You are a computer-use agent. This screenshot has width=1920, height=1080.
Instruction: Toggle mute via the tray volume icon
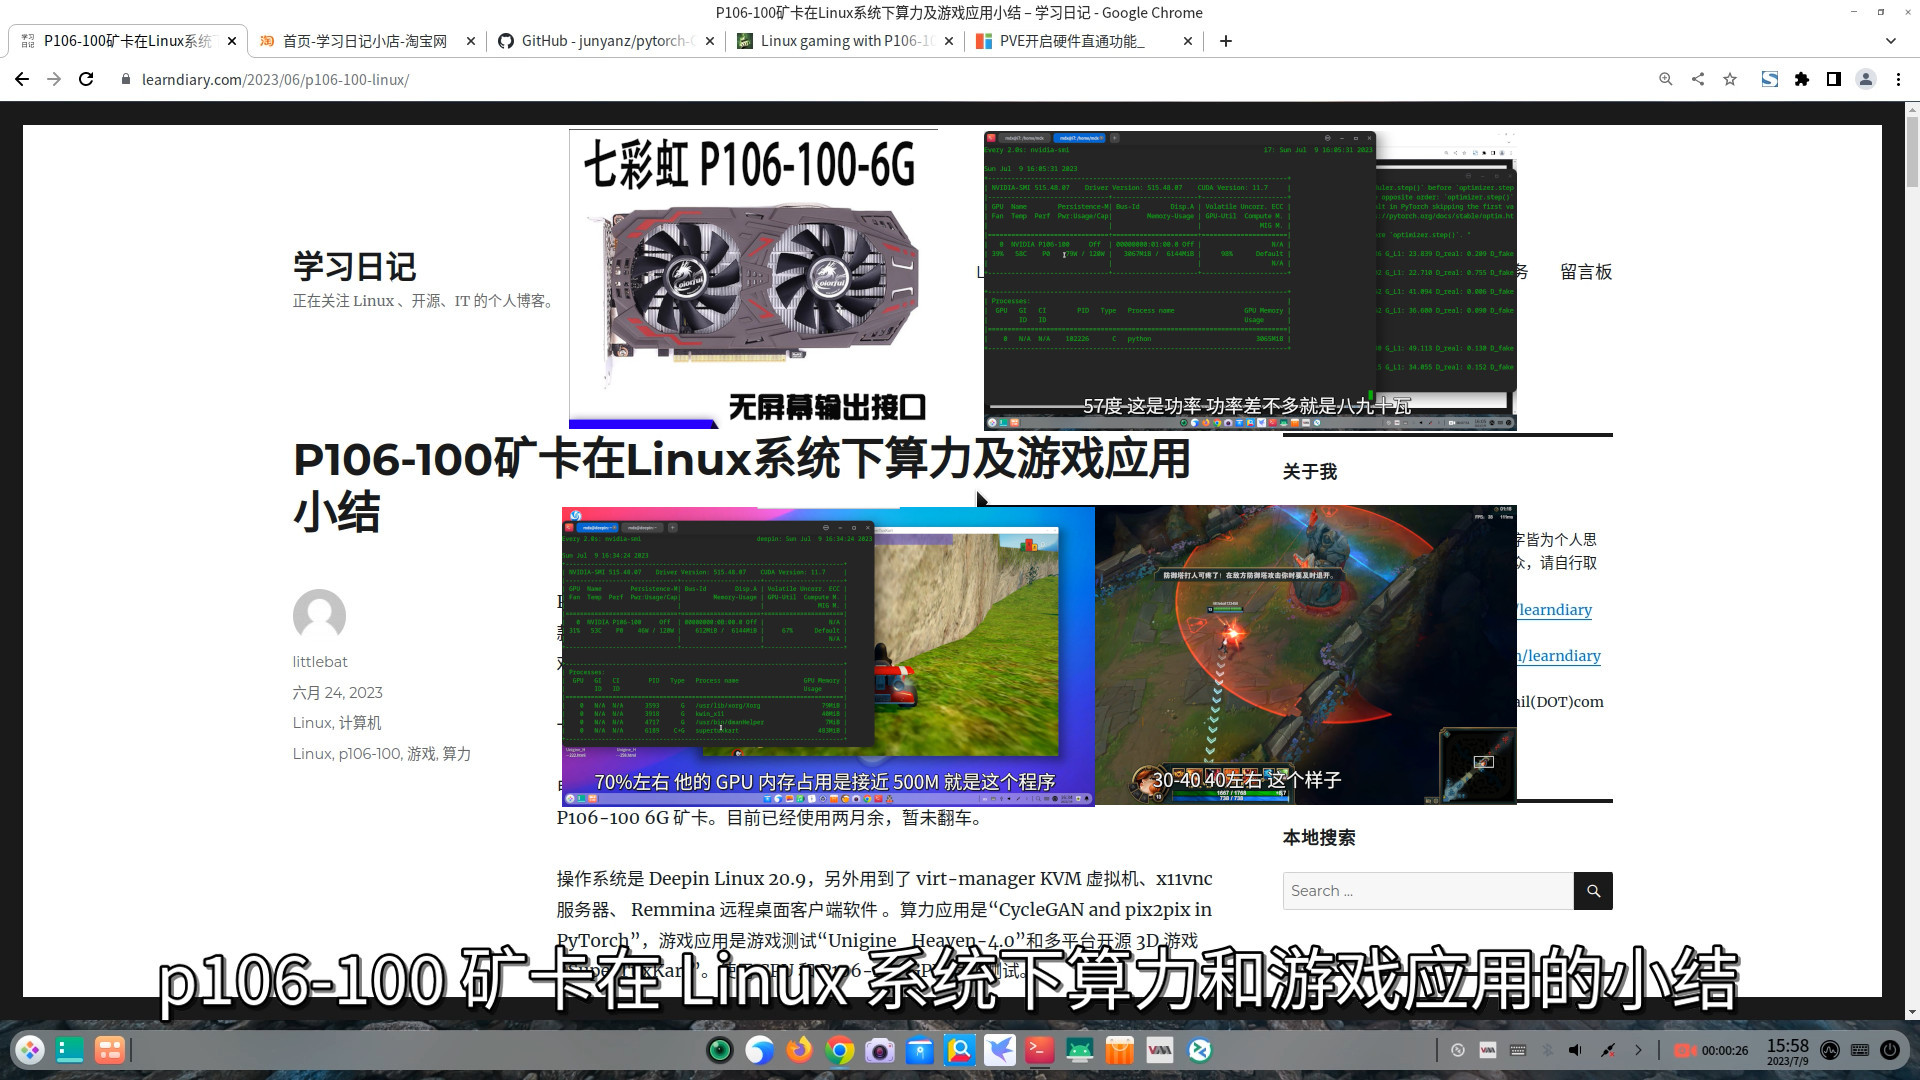[1575, 1050]
